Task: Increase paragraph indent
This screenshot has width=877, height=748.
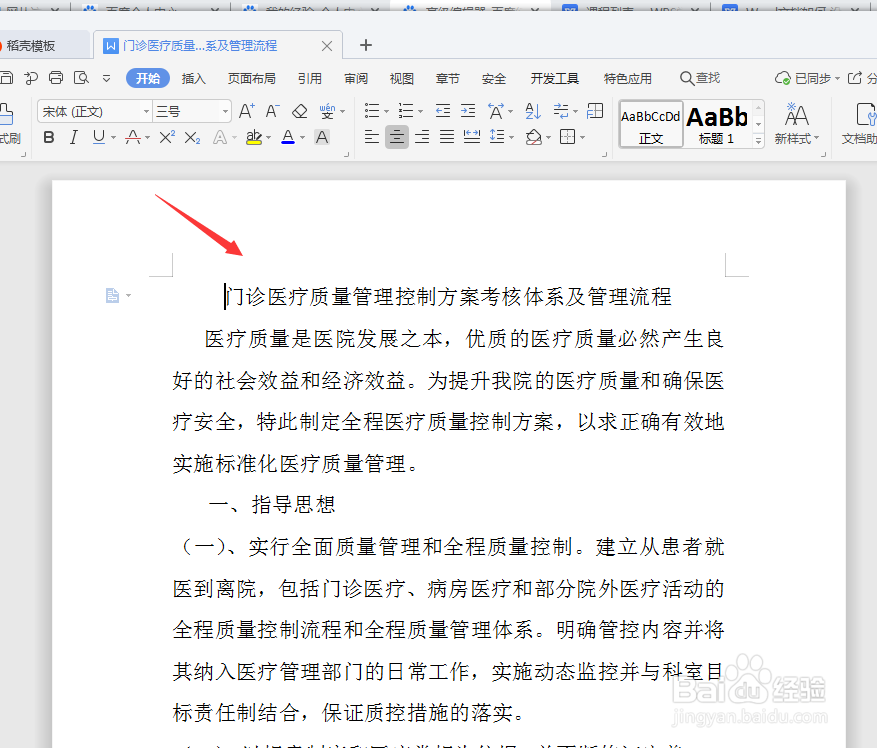Action: [x=468, y=111]
